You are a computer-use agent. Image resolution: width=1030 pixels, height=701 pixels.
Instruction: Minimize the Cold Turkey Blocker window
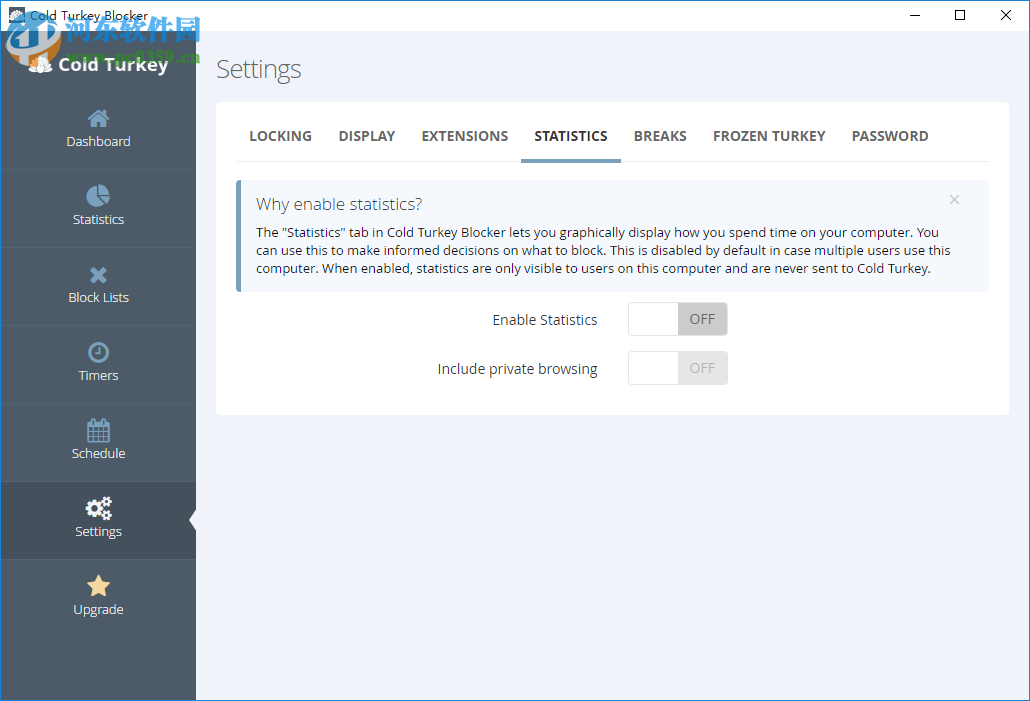[x=914, y=15]
